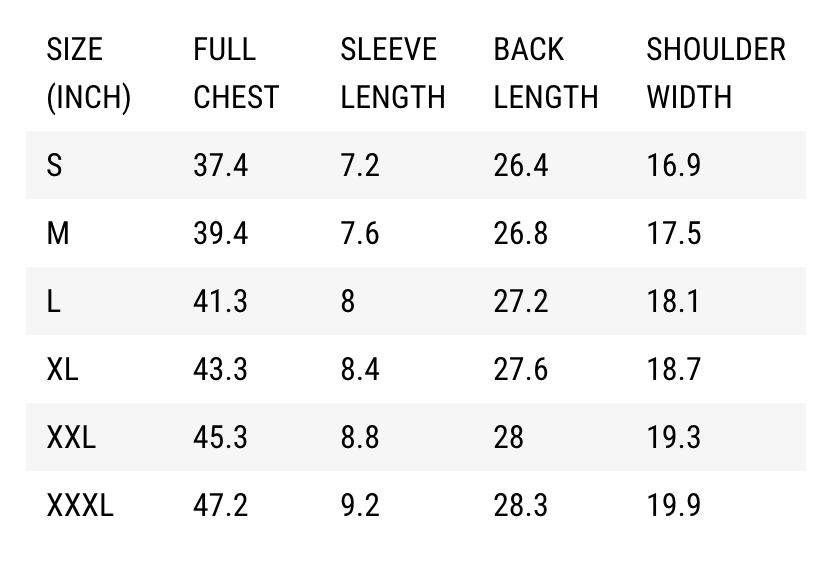Click shoulder width value 19.9
This screenshot has width=836, height=566.
(674, 505)
